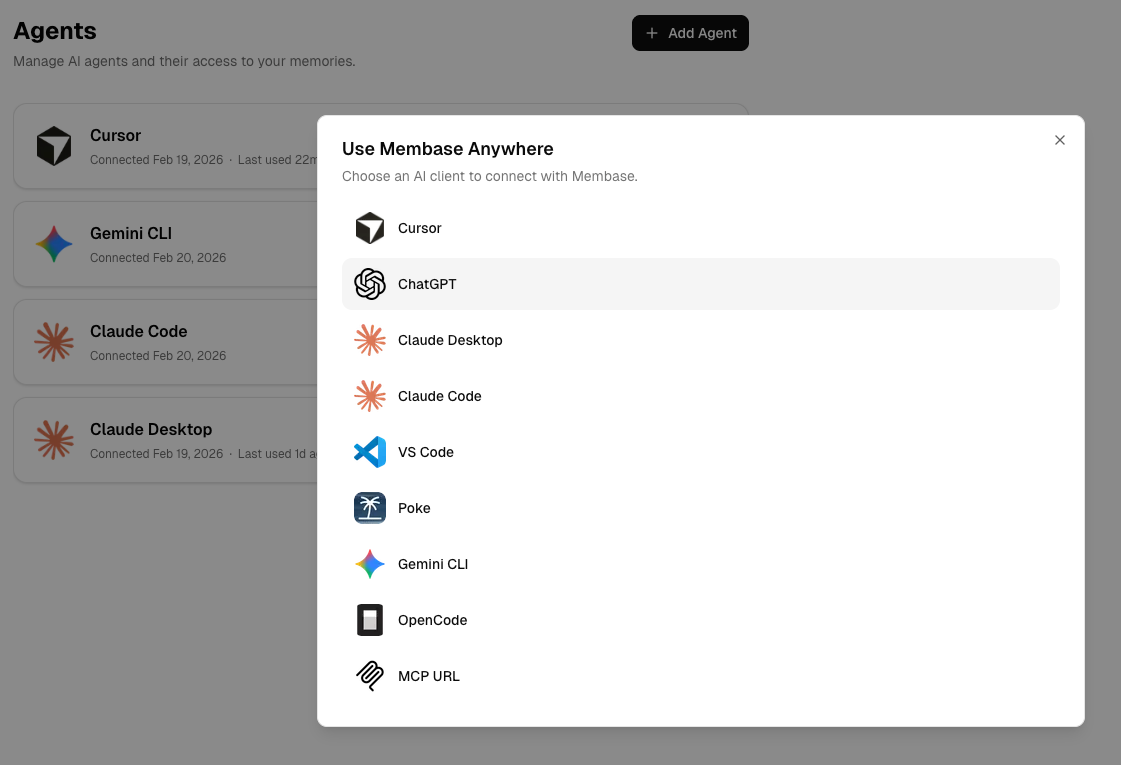Click the VS Code blue logo icon

coord(370,452)
